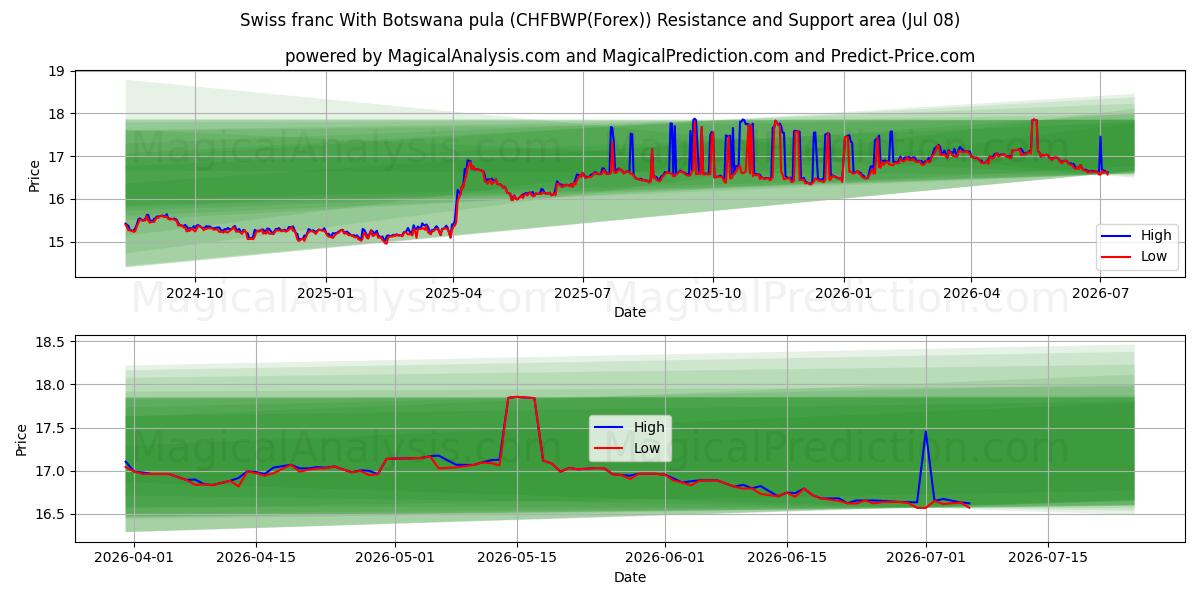Image resolution: width=1200 pixels, height=600 pixels.
Task: Click the '17' price tick on top chart
Action: 56,157
